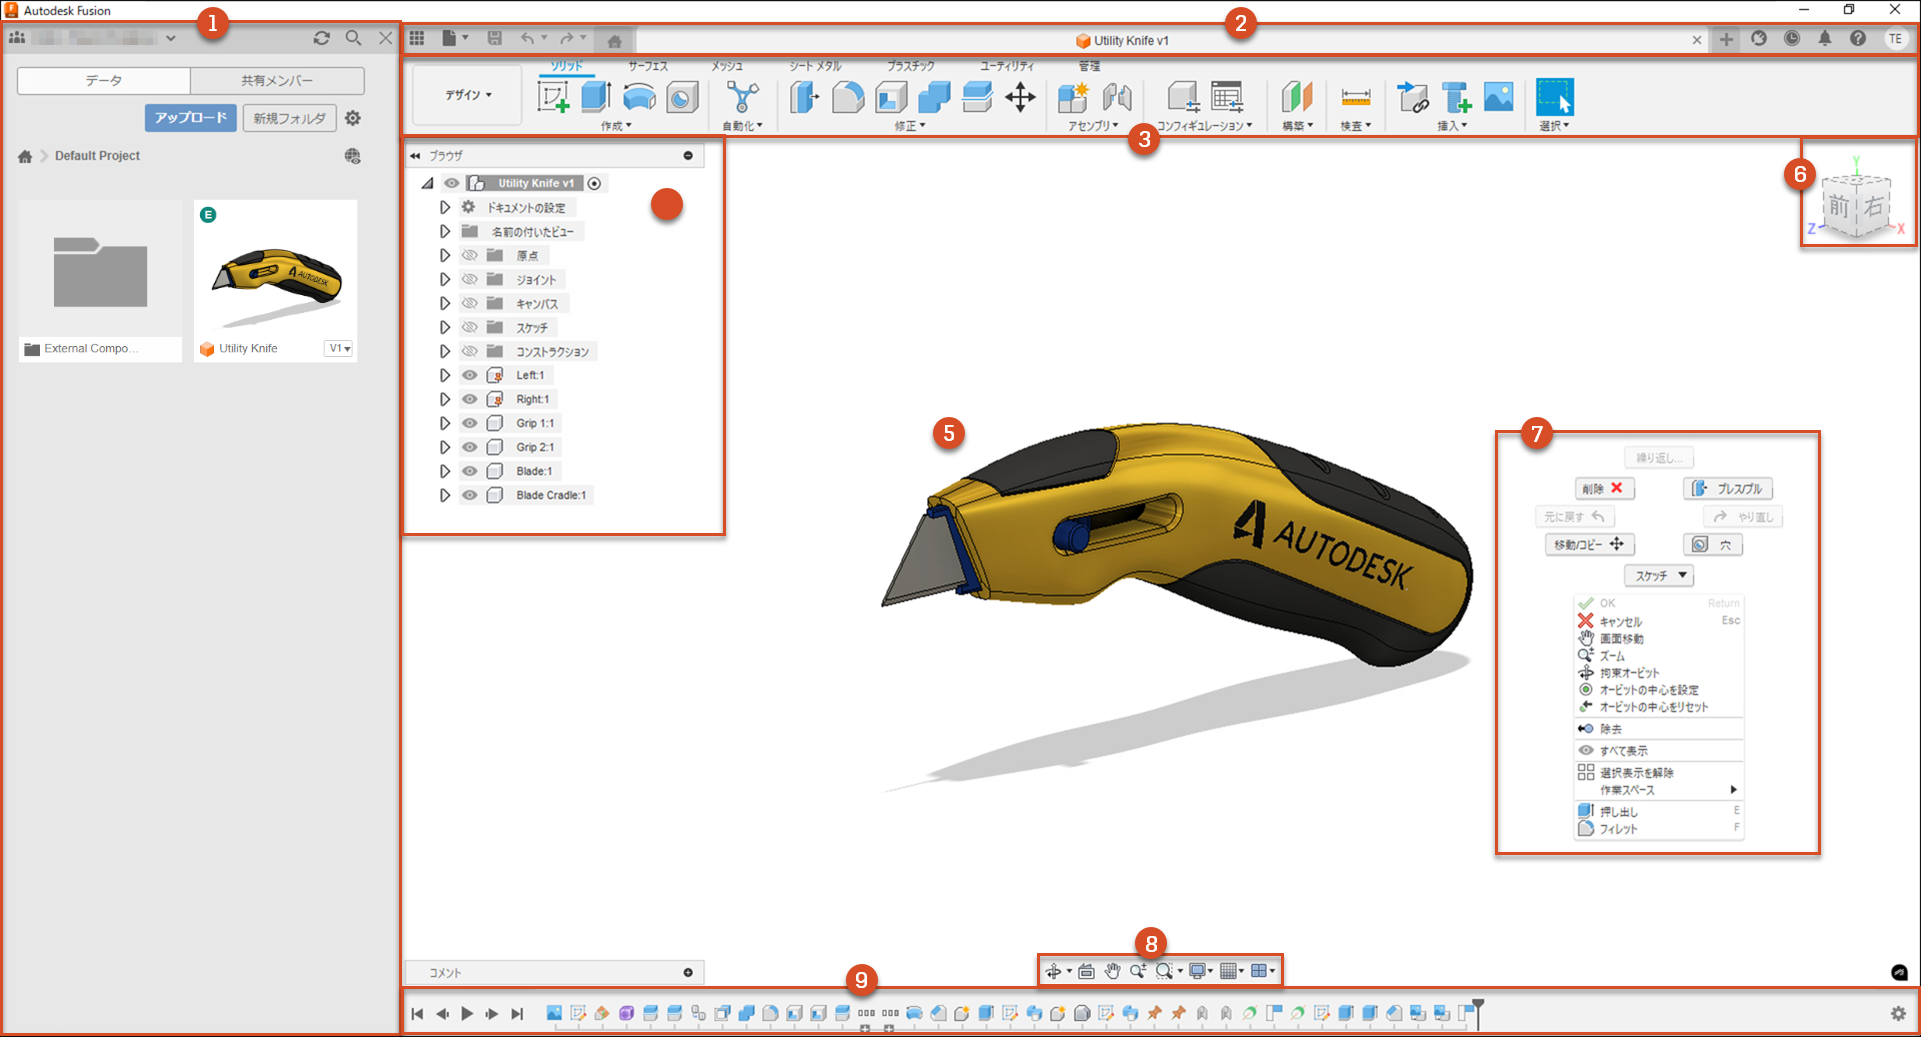Open the プラスチック tab
Screen dimensions: 1921x1037
point(911,66)
